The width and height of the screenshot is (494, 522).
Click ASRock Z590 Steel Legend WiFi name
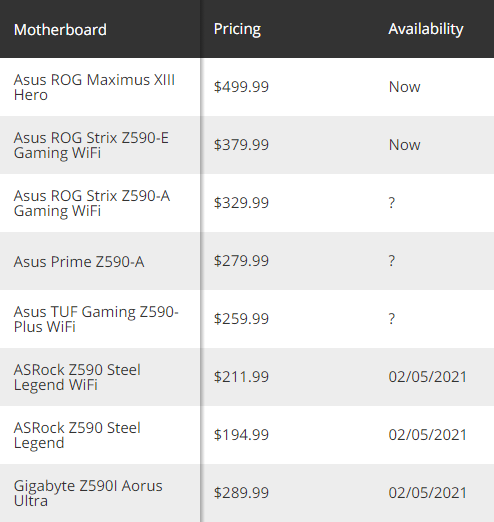77,377
